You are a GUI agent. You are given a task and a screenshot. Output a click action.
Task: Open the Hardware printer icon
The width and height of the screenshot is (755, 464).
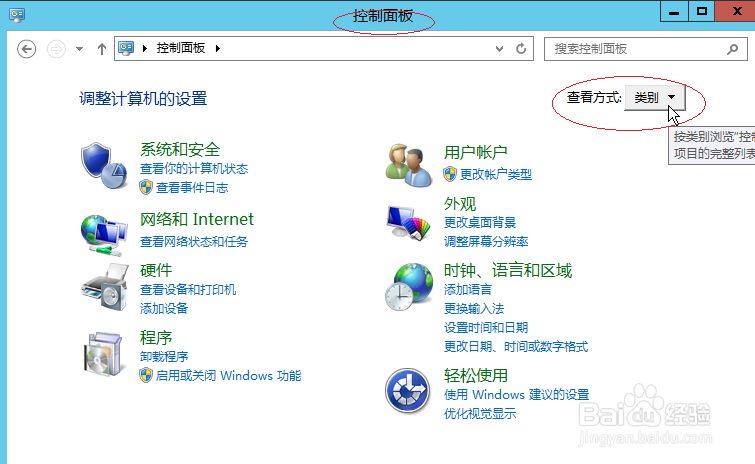(x=104, y=287)
